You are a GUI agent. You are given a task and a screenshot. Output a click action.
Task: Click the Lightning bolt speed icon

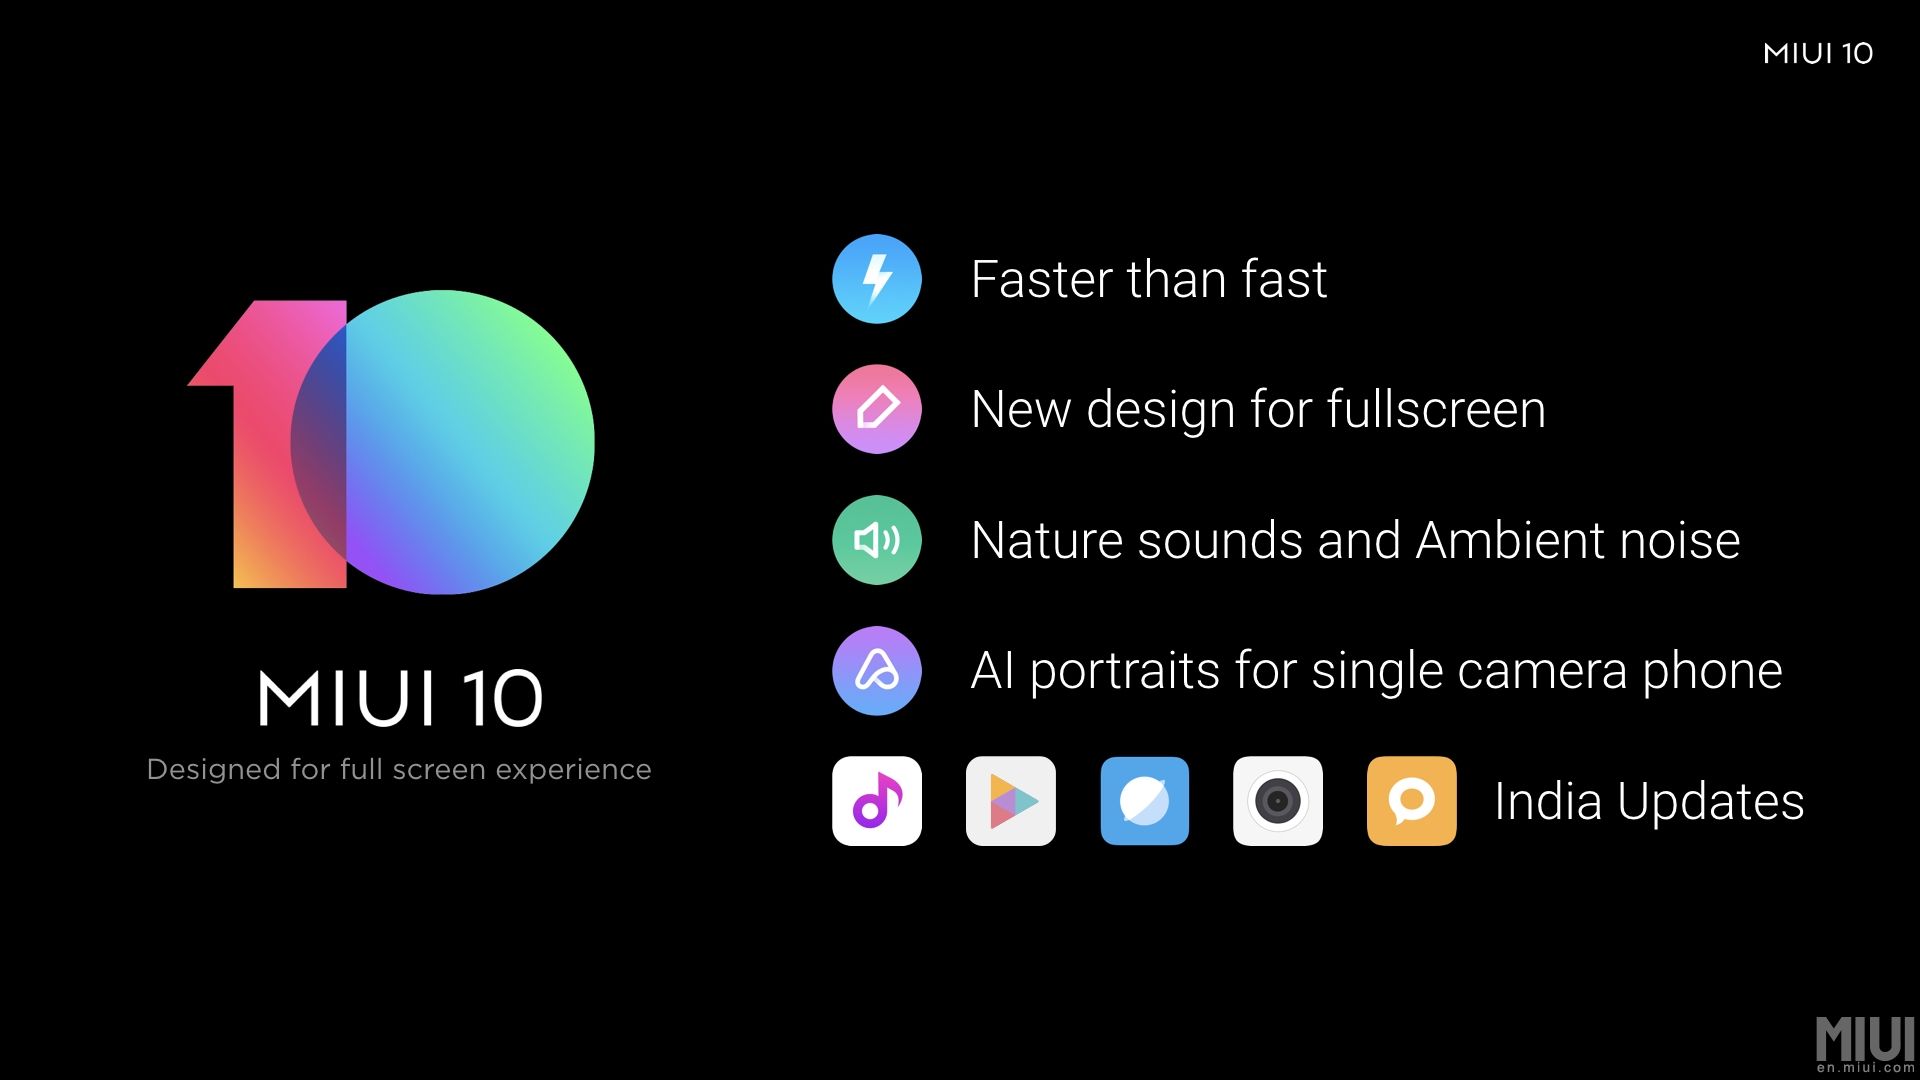point(877,278)
